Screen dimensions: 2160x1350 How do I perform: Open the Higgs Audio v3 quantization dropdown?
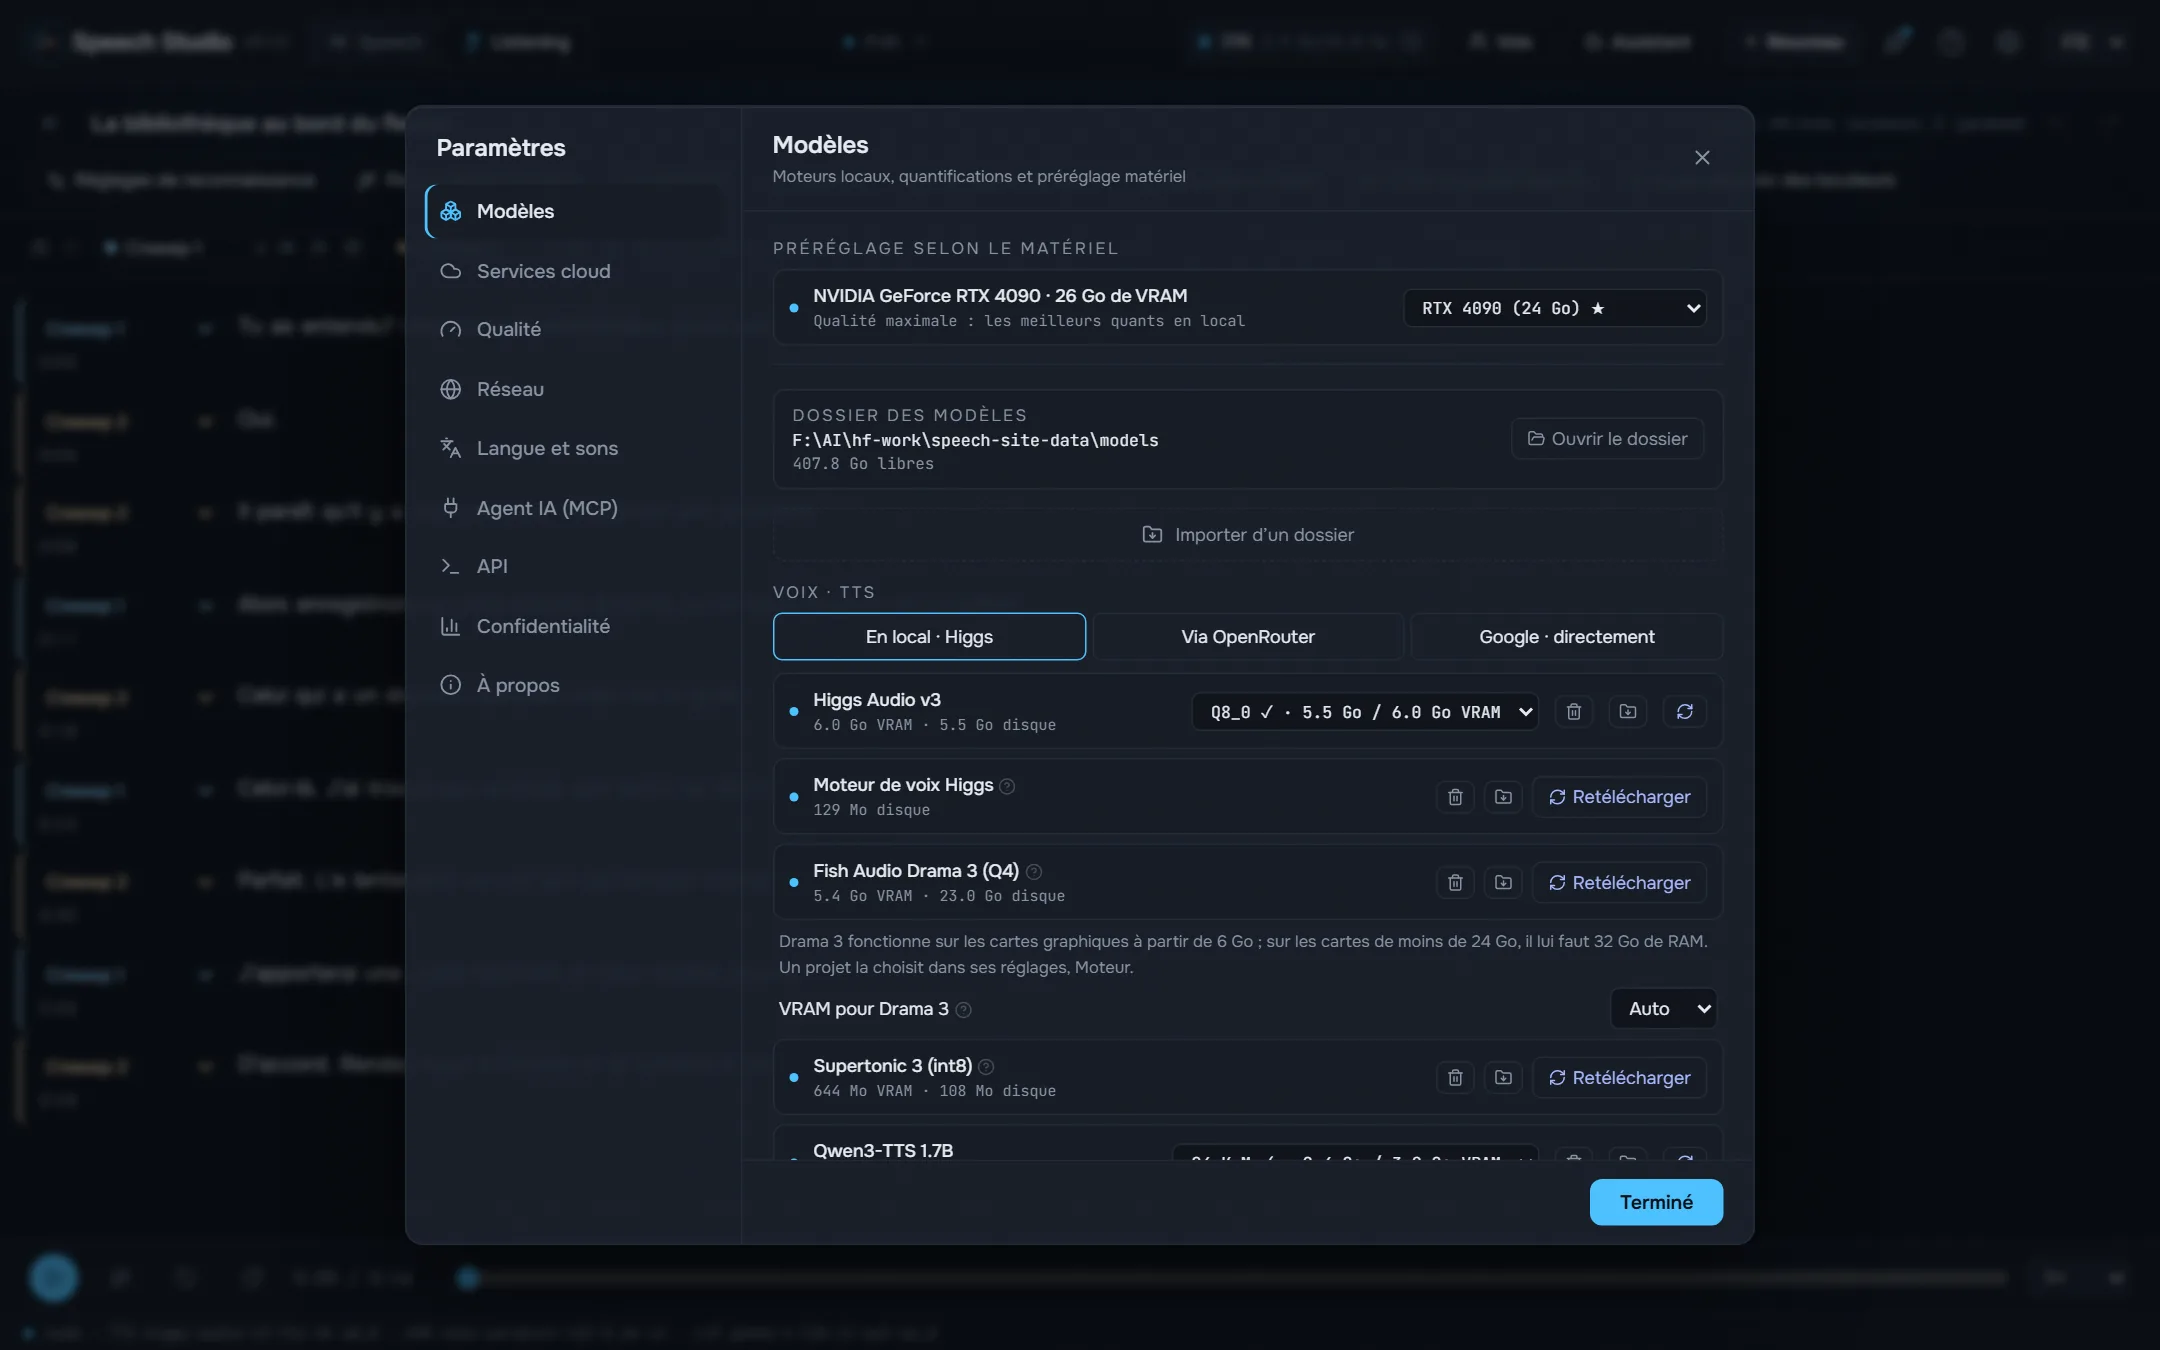pos(1365,712)
